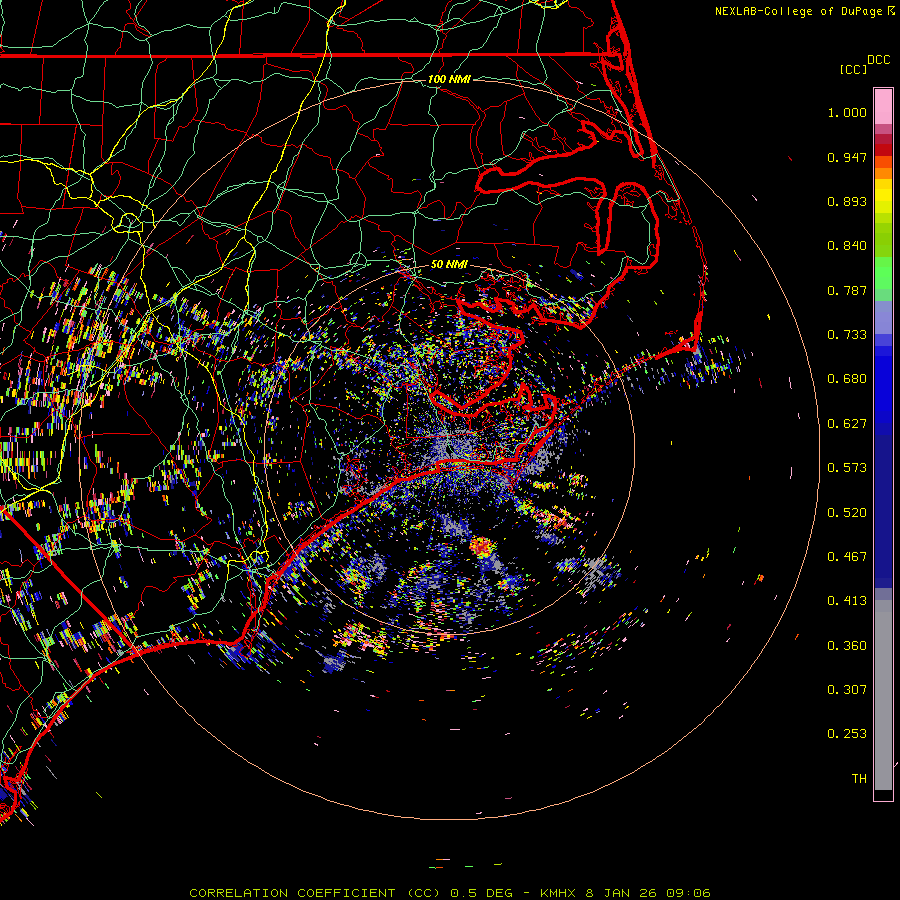Screen dimensions: 900x900
Task: Click the 8 JAN 26 09:06 timestamp
Action: point(648,893)
